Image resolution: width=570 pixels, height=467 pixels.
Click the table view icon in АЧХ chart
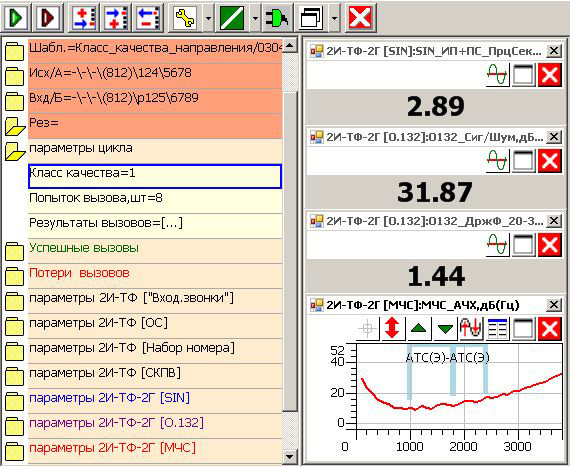[497, 328]
